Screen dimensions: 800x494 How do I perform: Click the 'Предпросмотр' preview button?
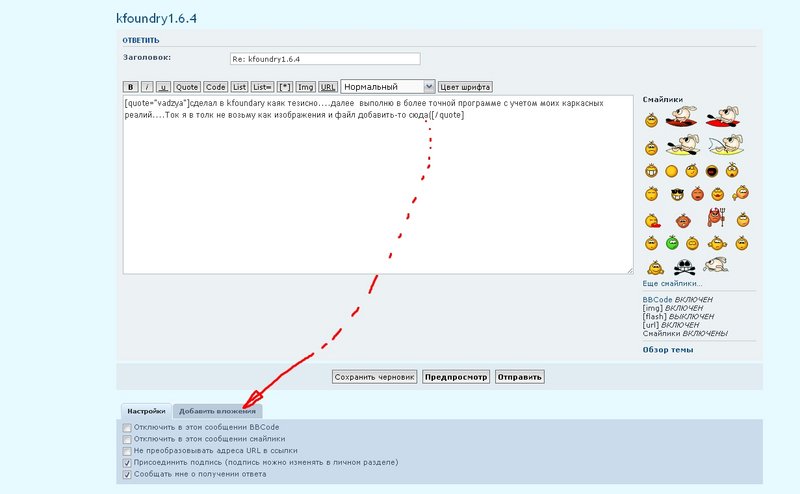456,377
